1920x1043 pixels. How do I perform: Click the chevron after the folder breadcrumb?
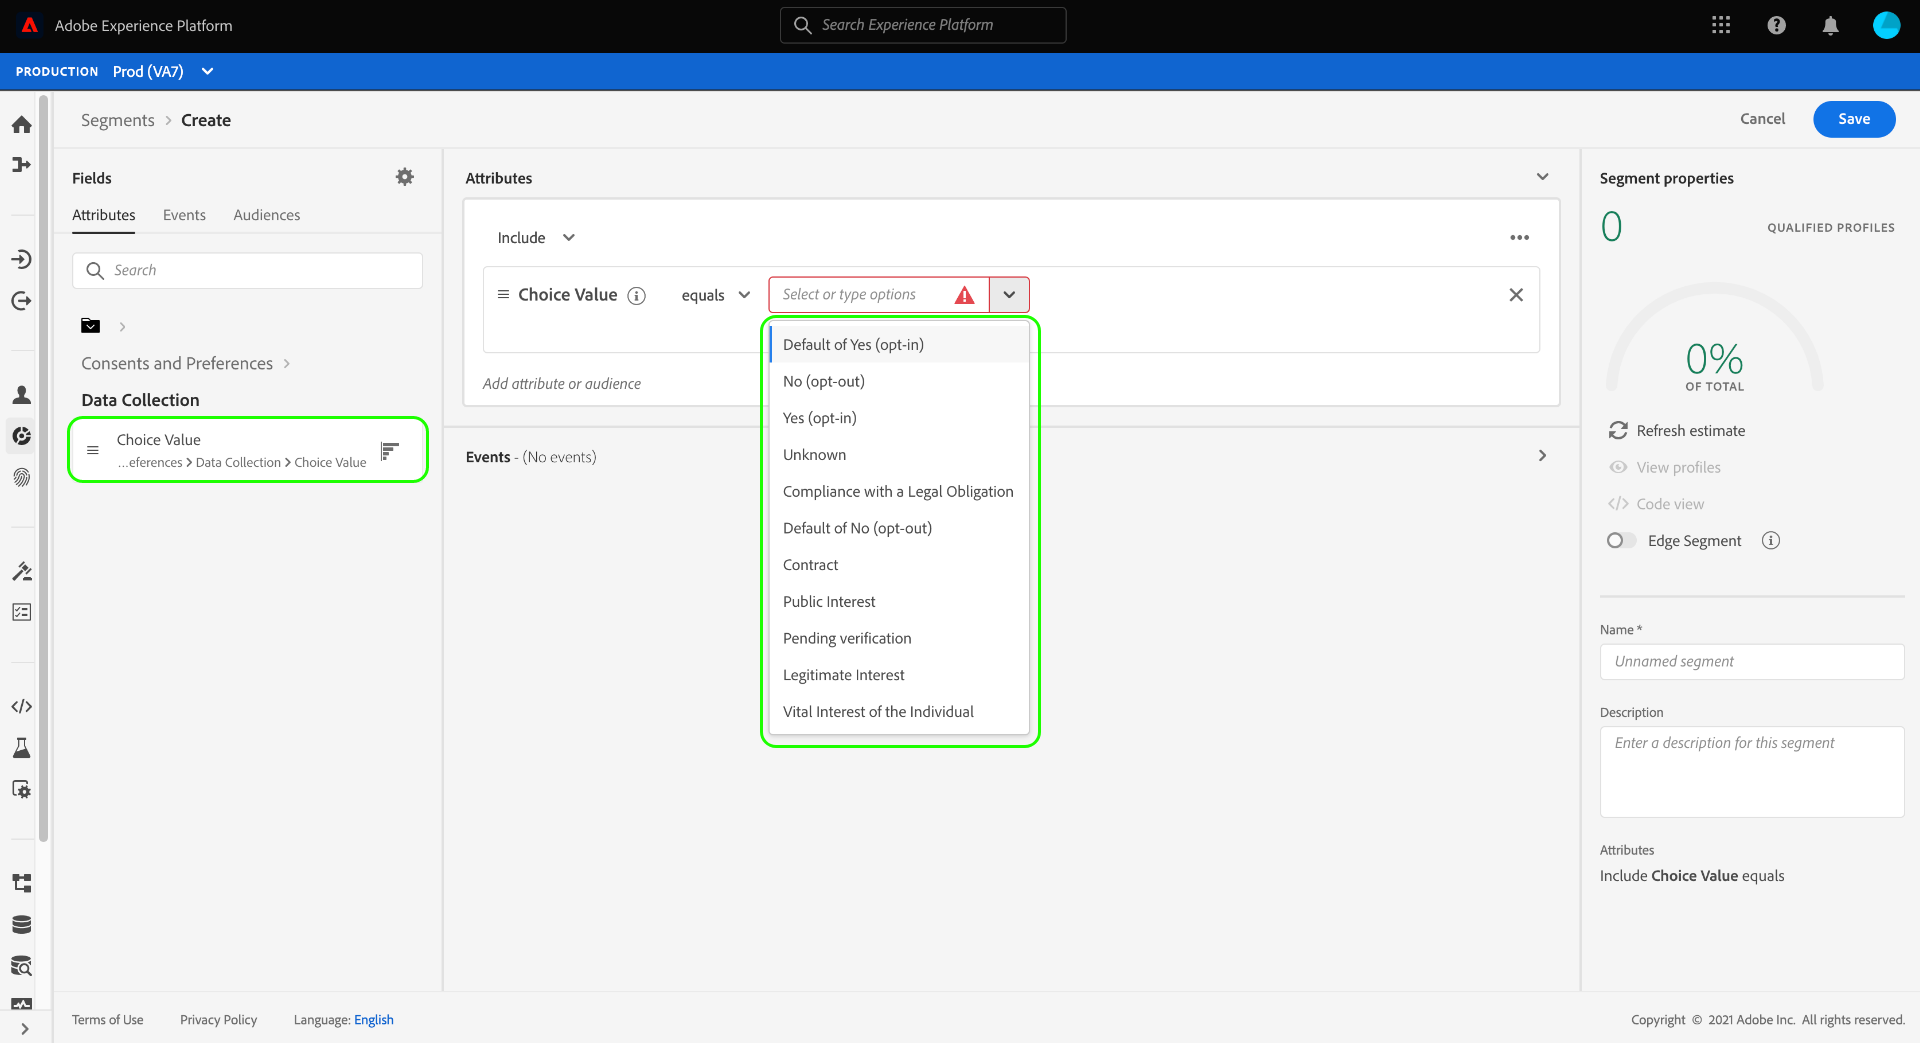point(122,327)
